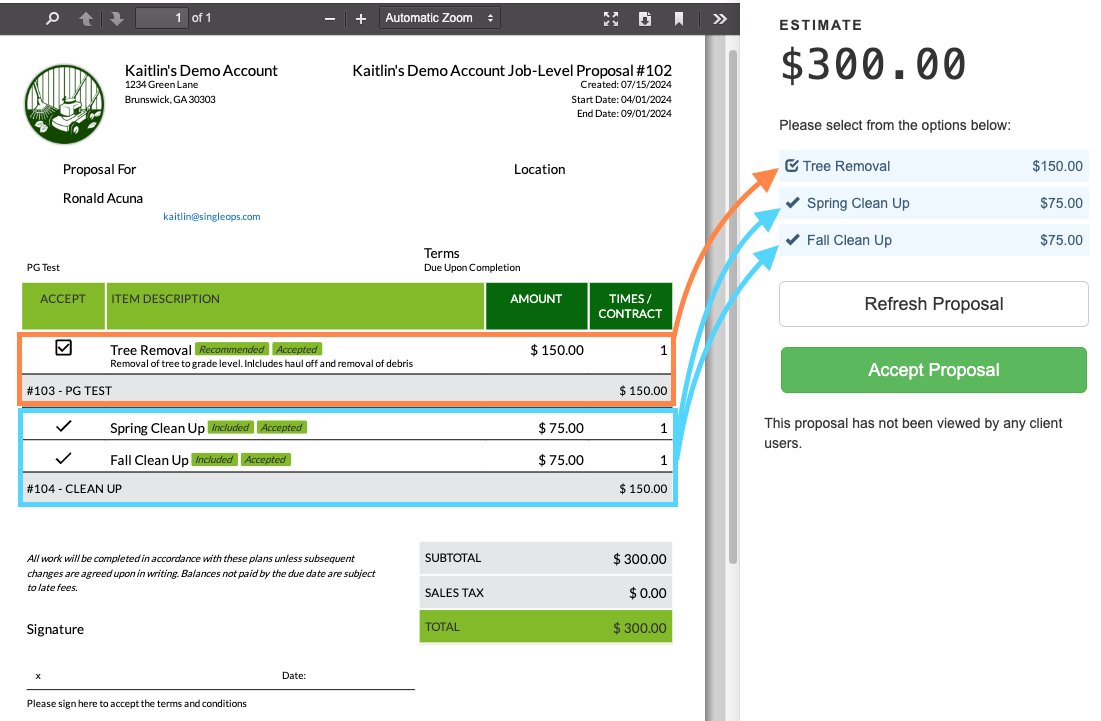Viewport: 1101px width, 721px height.
Task: Click the page number input field
Action: (161, 18)
